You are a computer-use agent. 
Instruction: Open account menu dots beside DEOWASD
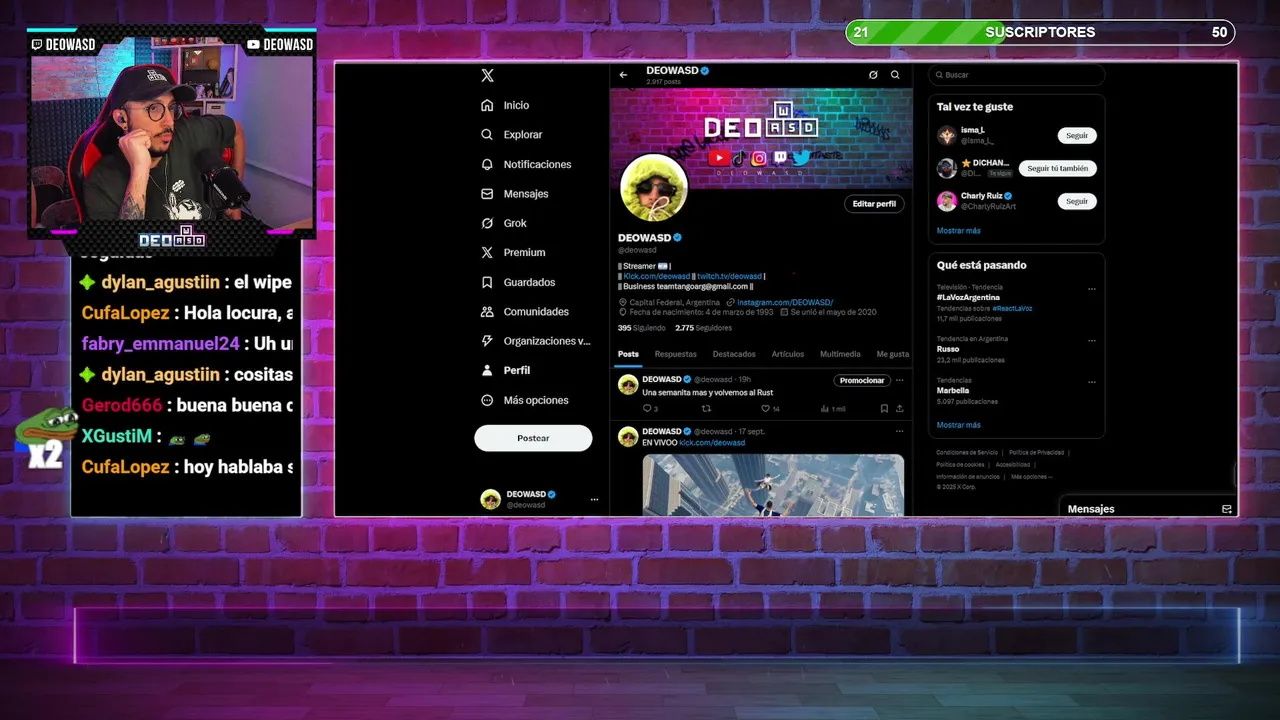(x=594, y=499)
